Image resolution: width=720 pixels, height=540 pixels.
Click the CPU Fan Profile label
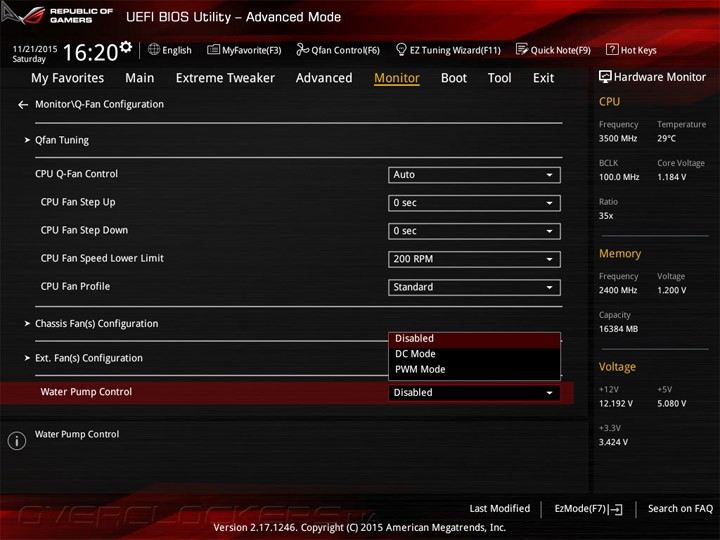tap(75, 287)
